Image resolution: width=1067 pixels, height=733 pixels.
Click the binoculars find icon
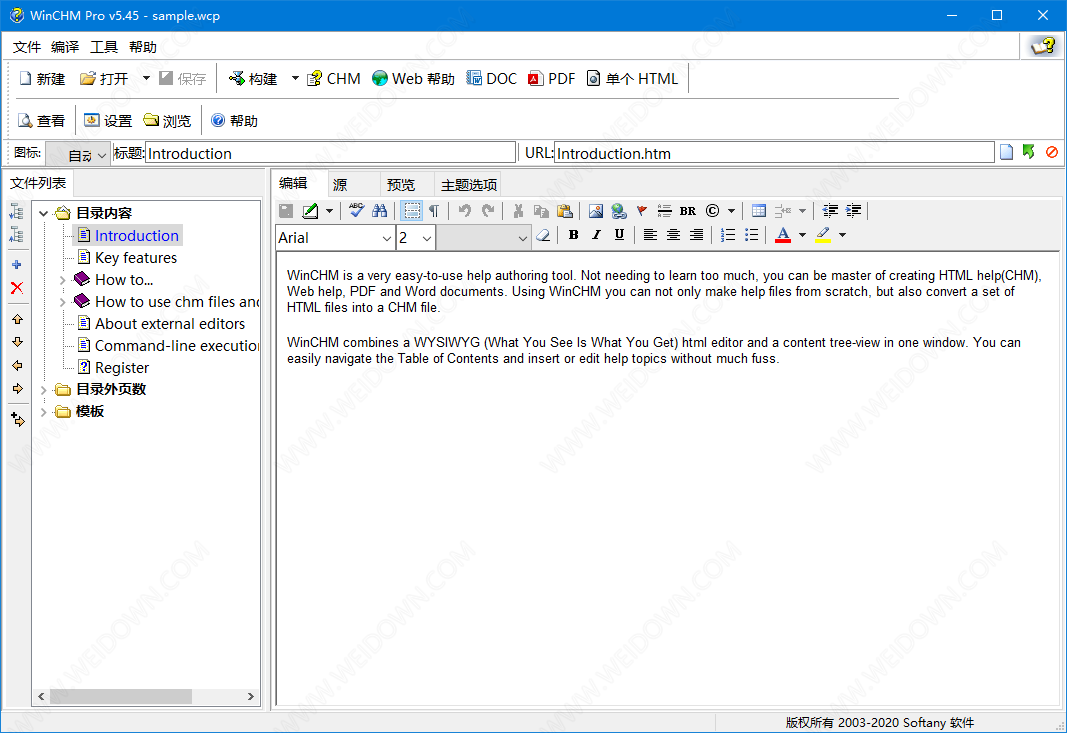379,211
